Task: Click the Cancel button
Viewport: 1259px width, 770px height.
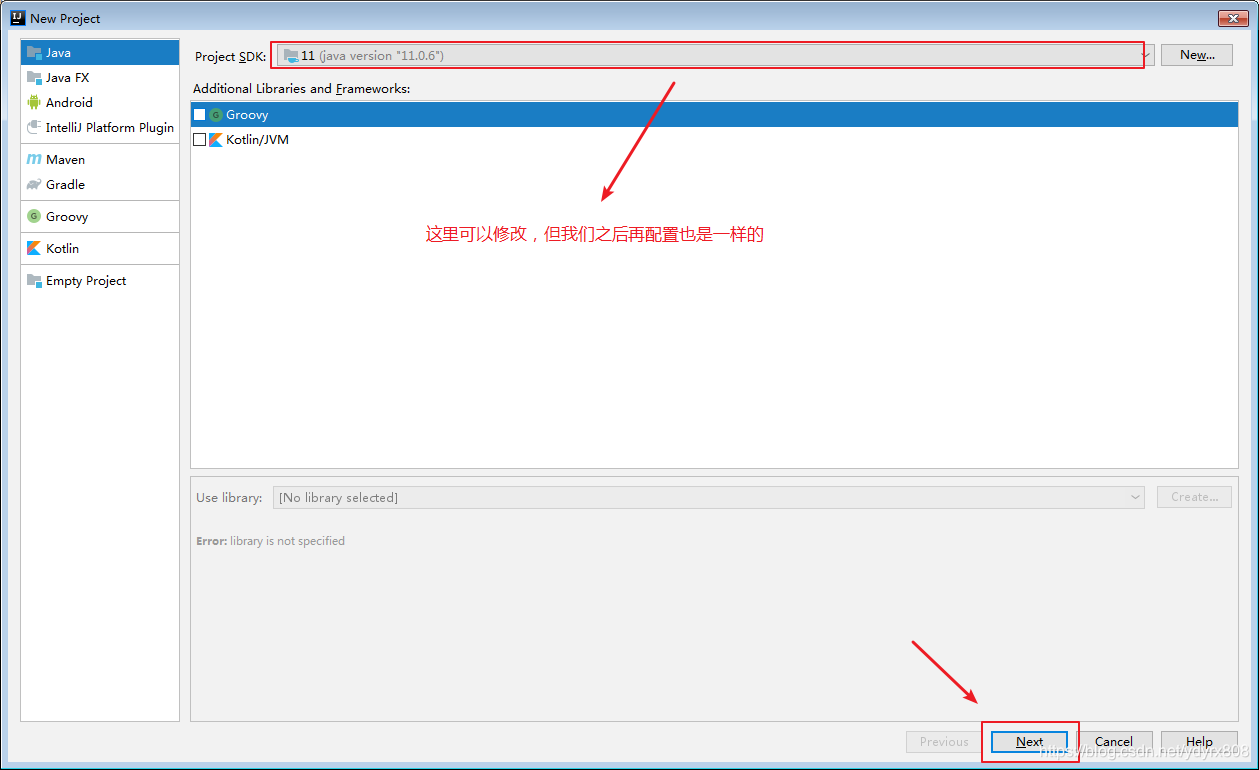Action: (x=1113, y=742)
